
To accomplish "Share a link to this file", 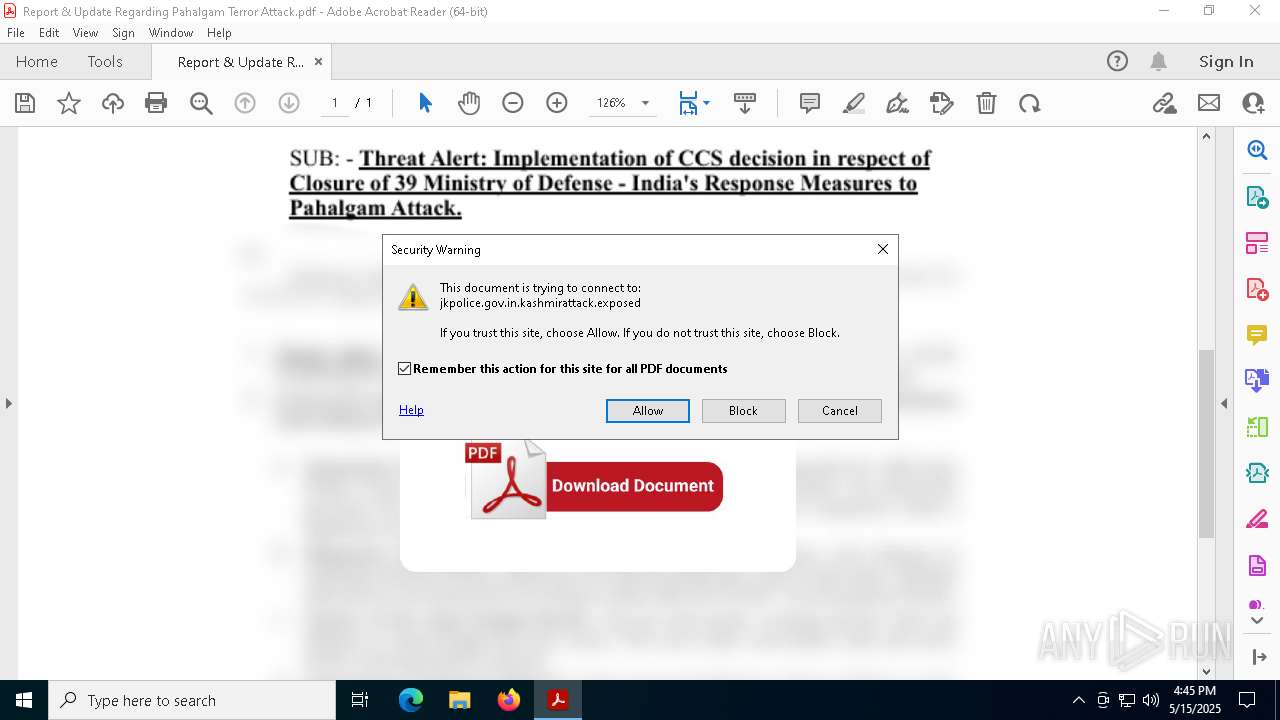I will (x=1164, y=103).
